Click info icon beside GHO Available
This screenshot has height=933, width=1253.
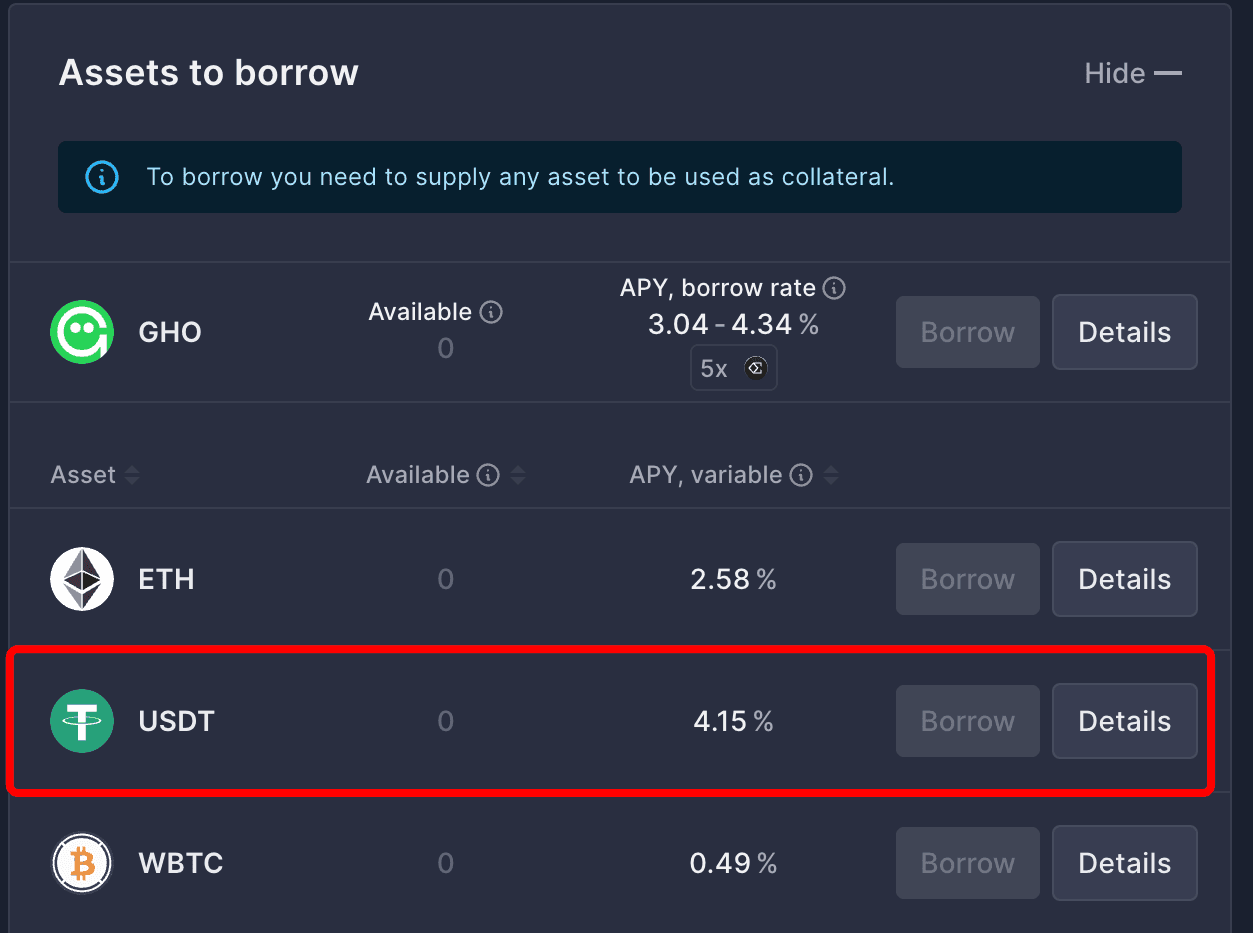tap(491, 312)
